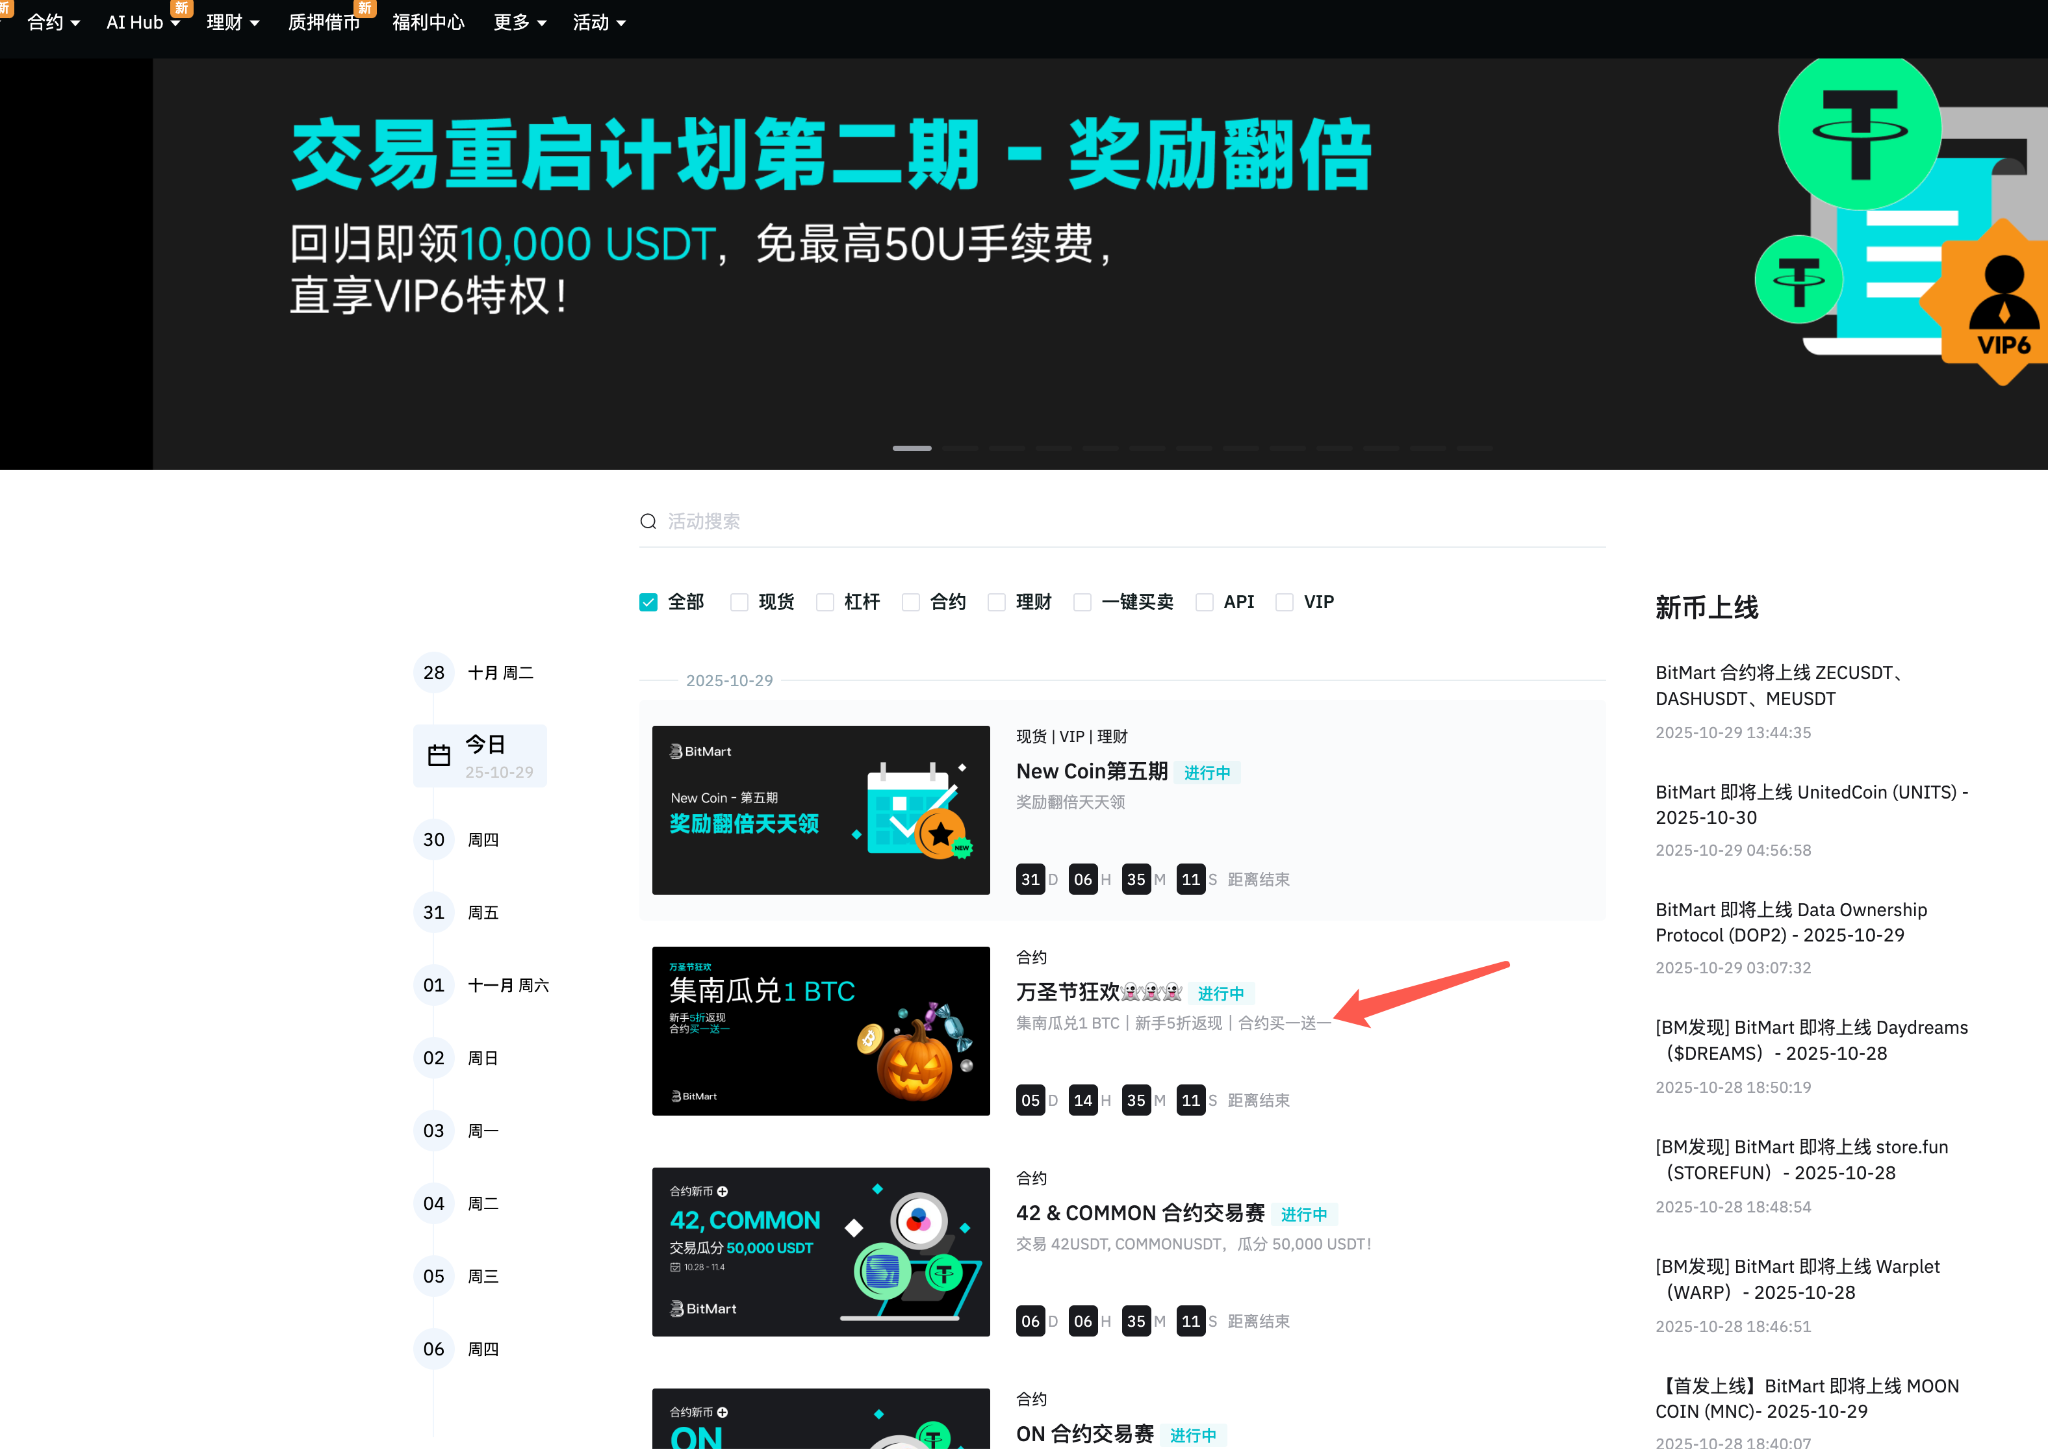Check the API filter checkbox
The width and height of the screenshot is (2048, 1449).
1204,601
